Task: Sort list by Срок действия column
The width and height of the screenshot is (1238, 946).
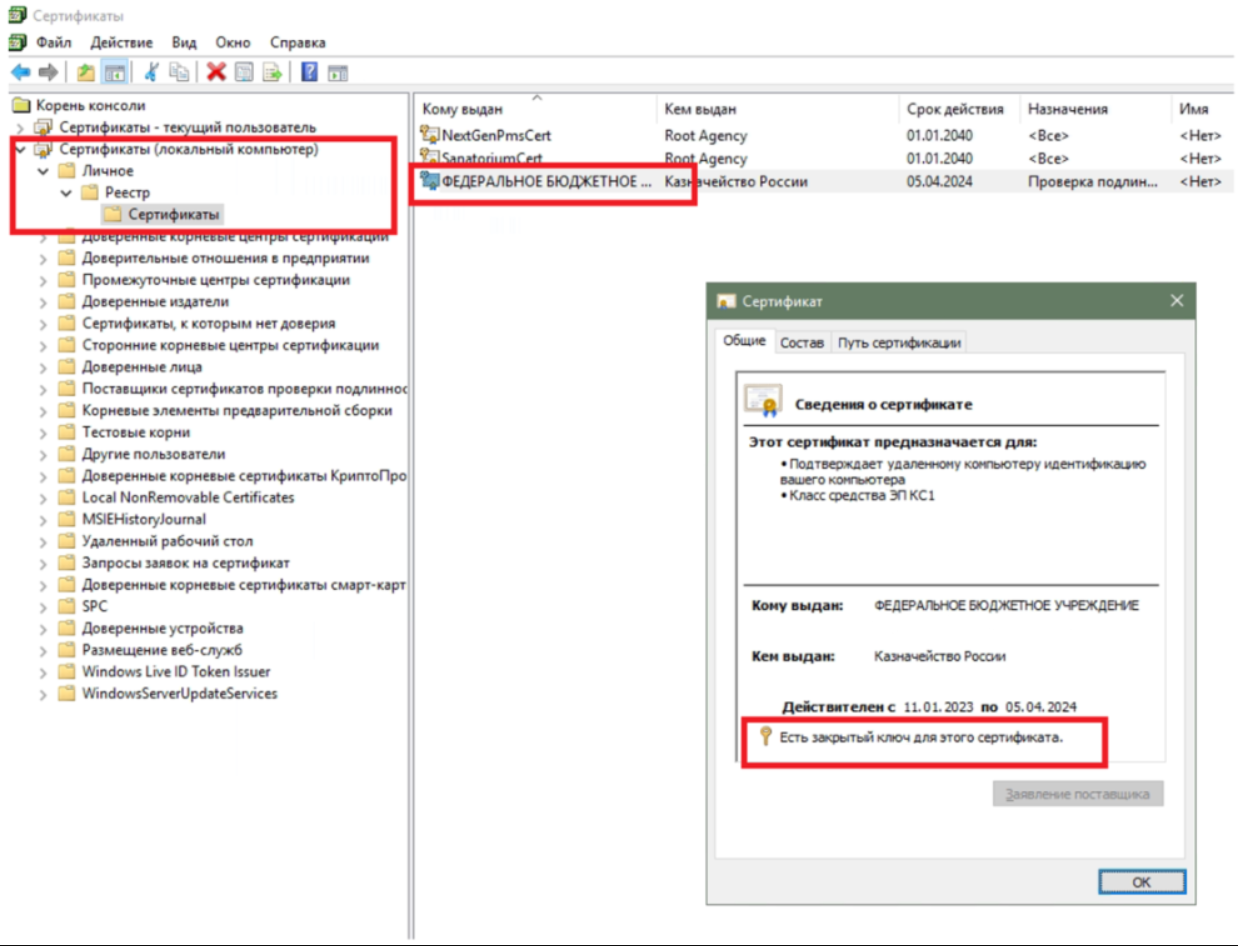Action: [x=955, y=109]
